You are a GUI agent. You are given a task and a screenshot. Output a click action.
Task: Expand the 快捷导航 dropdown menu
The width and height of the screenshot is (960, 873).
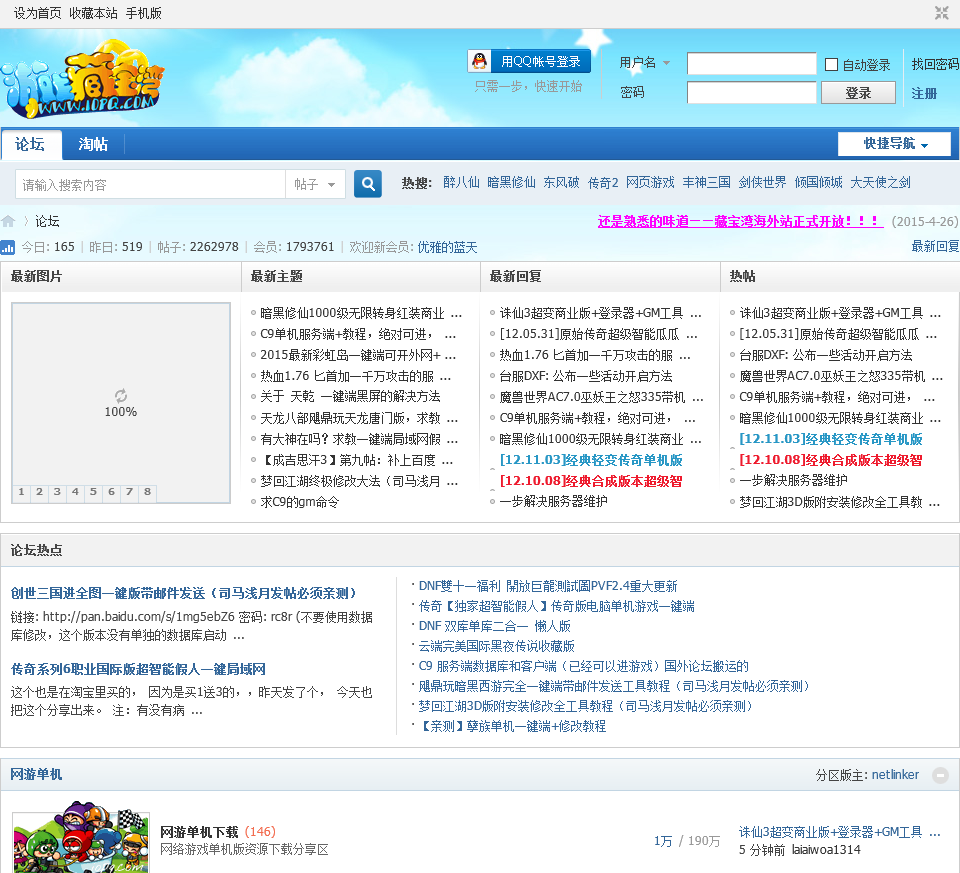pos(894,143)
